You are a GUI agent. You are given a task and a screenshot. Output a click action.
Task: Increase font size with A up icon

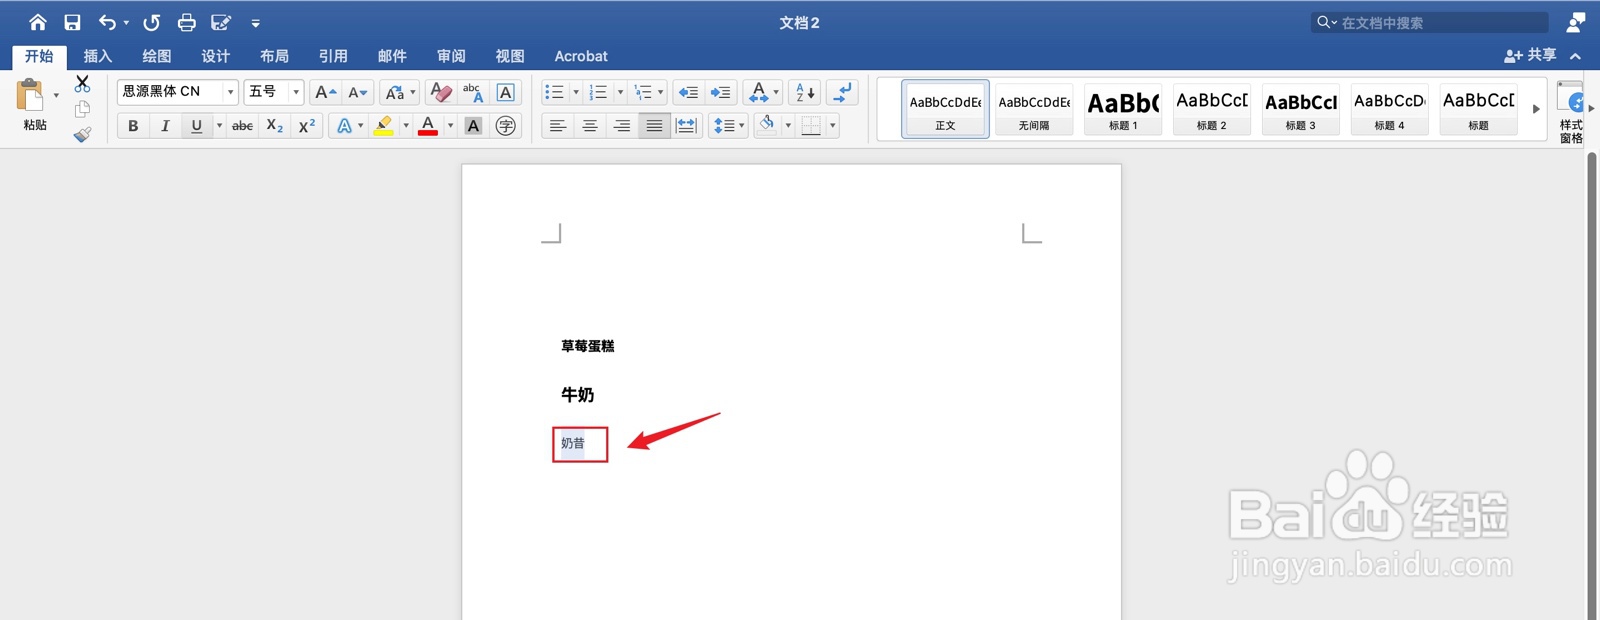tap(325, 92)
